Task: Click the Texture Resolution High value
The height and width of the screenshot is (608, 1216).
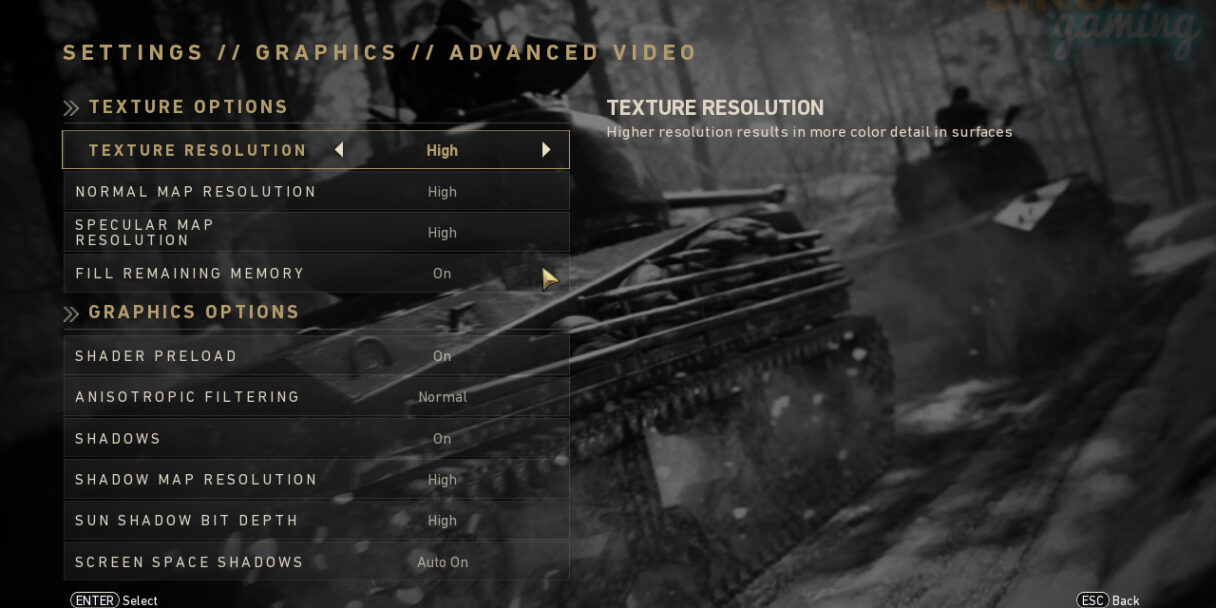Action: tap(442, 151)
